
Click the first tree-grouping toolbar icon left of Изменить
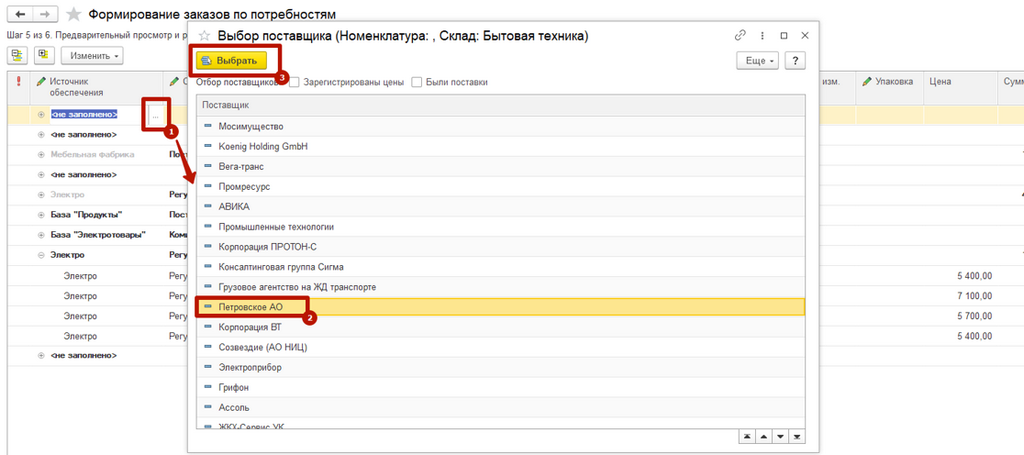[17, 55]
